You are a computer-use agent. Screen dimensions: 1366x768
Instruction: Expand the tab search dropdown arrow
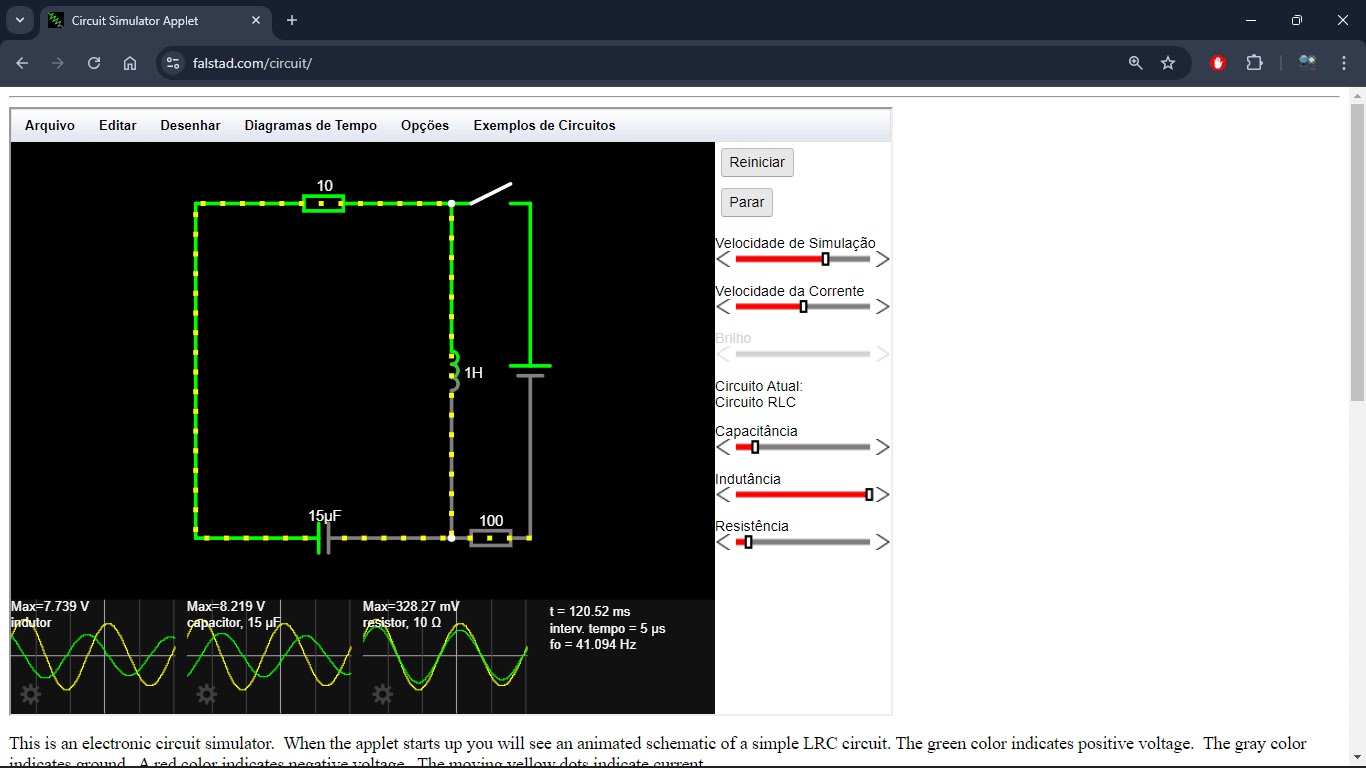[19, 20]
